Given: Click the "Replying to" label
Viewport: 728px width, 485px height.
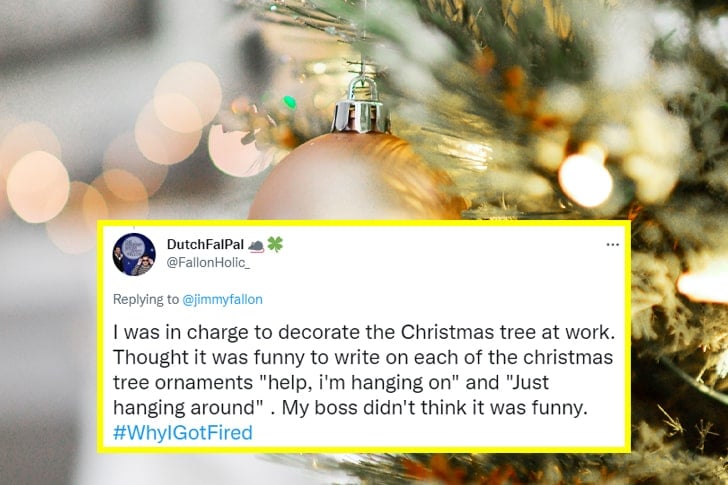Looking at the screenshot, I should (x=145, y=298).
